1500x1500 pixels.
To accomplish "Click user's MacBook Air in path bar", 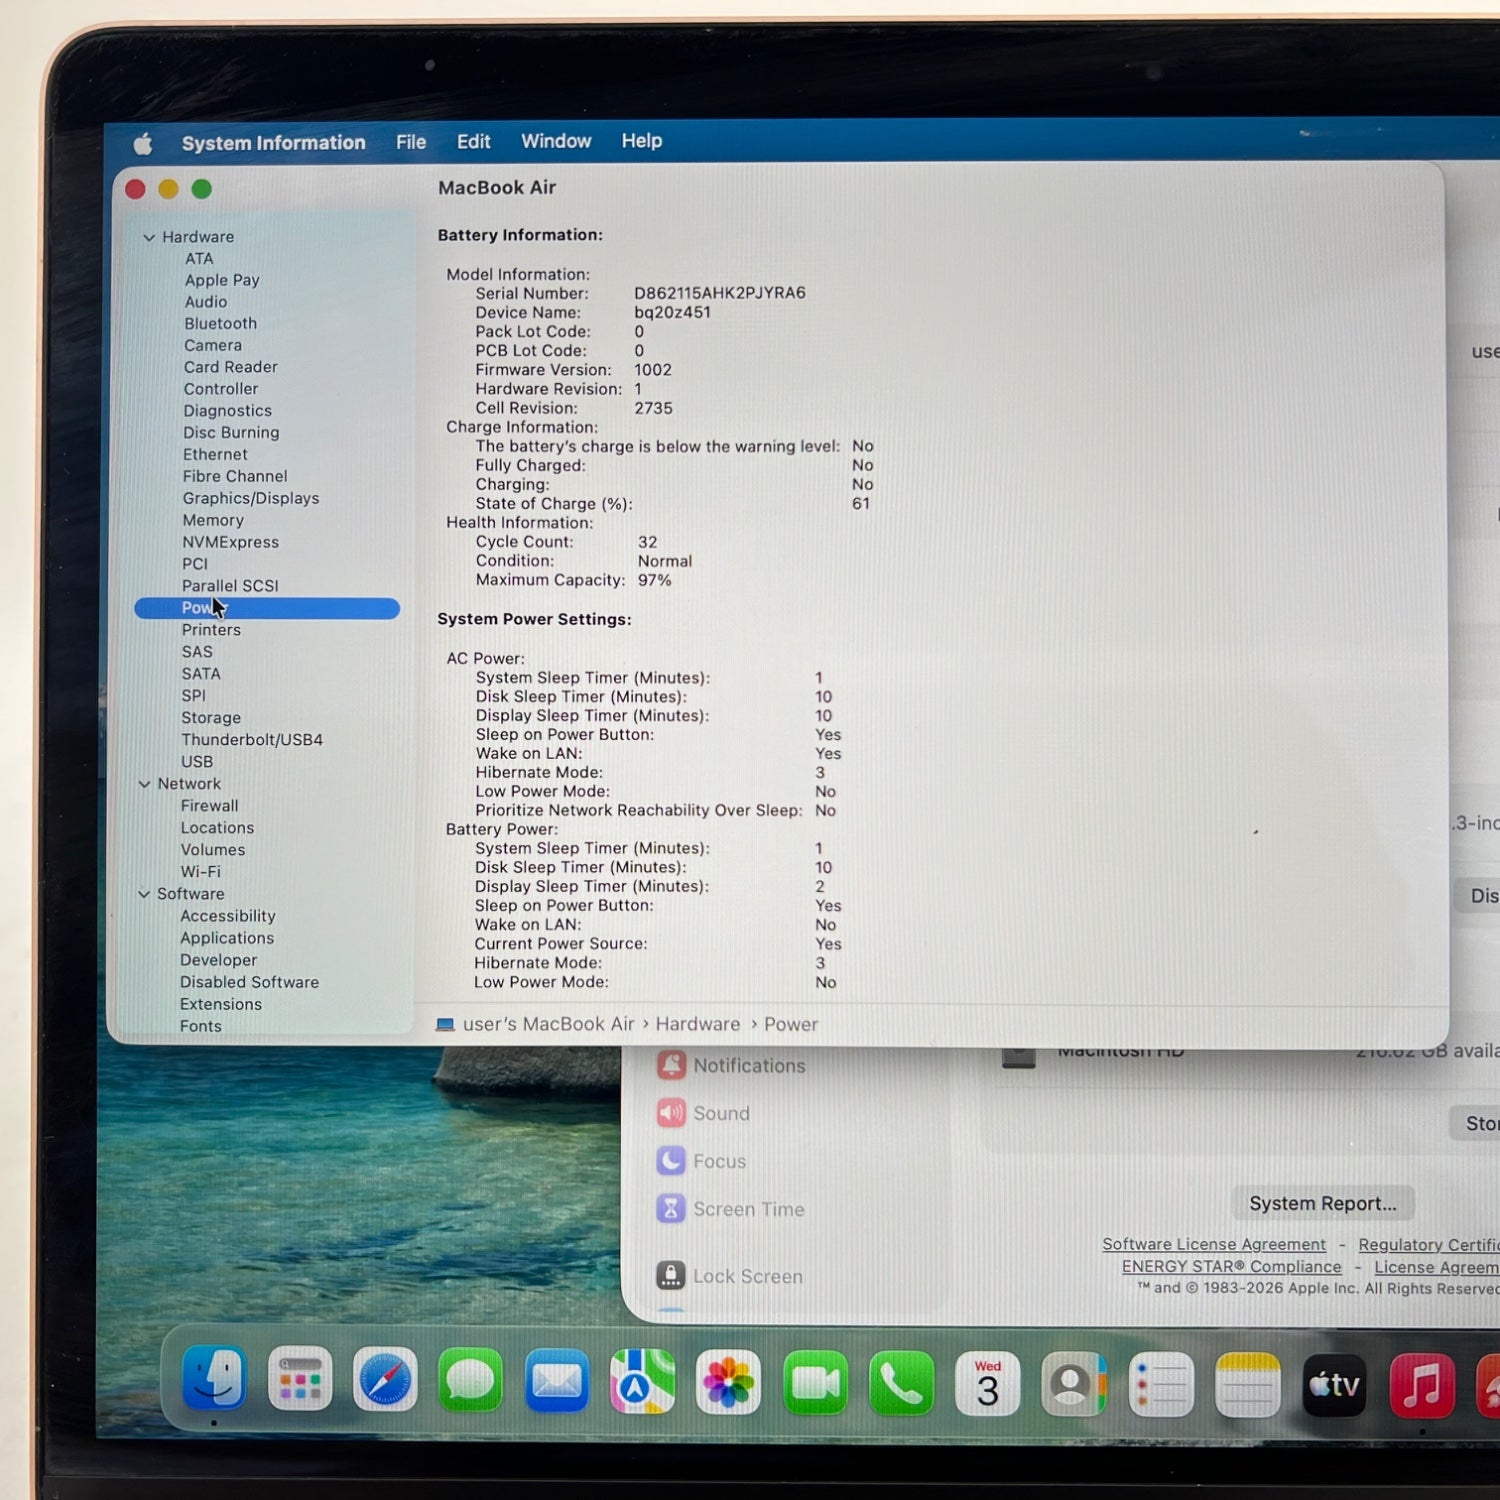I will (x=548, y=1024).
